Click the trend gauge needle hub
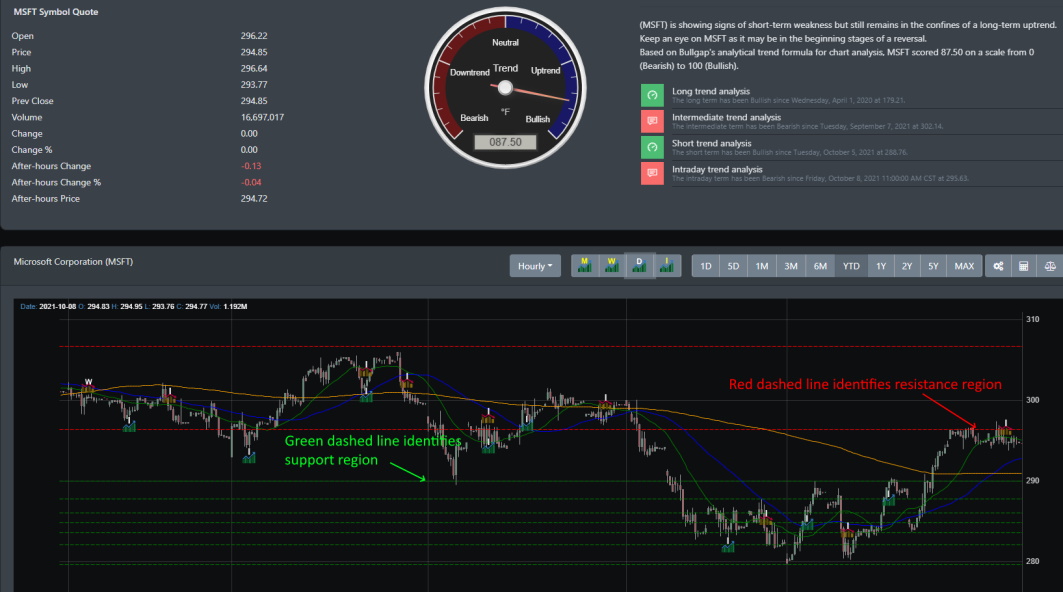Screen dimensions: 1063x592 click(505, 87)
